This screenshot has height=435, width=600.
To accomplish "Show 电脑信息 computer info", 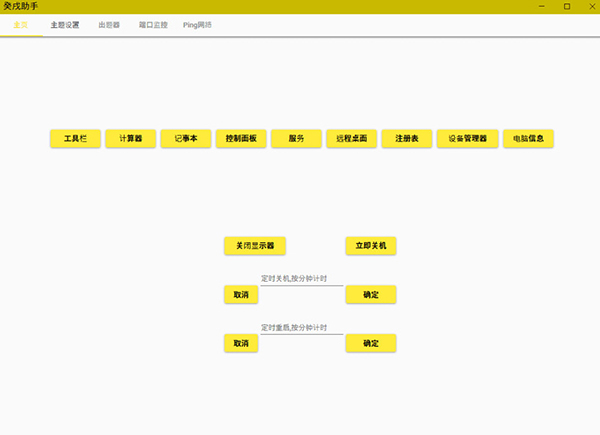I will (x=528, y=138).
